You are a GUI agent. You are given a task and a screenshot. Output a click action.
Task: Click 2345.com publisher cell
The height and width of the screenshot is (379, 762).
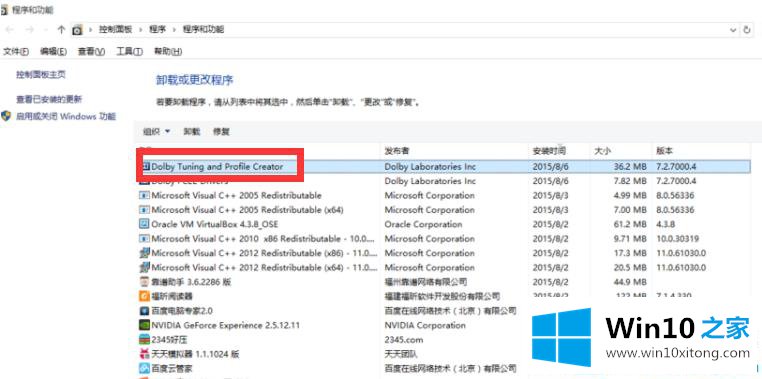point(403,339)
